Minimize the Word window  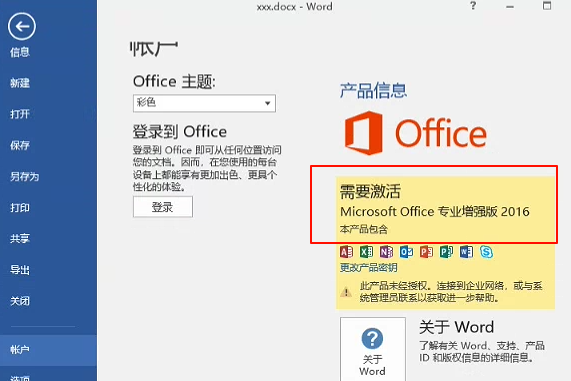point(510,6)
